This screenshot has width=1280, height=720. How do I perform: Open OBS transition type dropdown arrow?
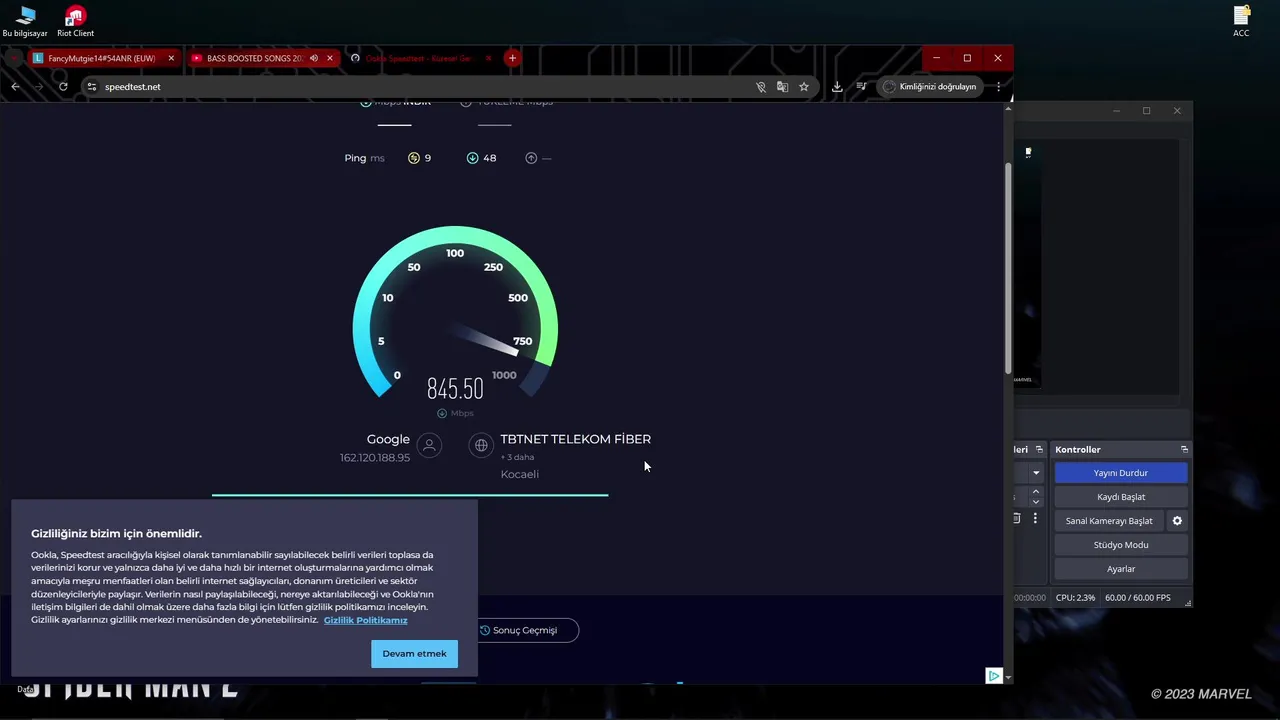1036,473
